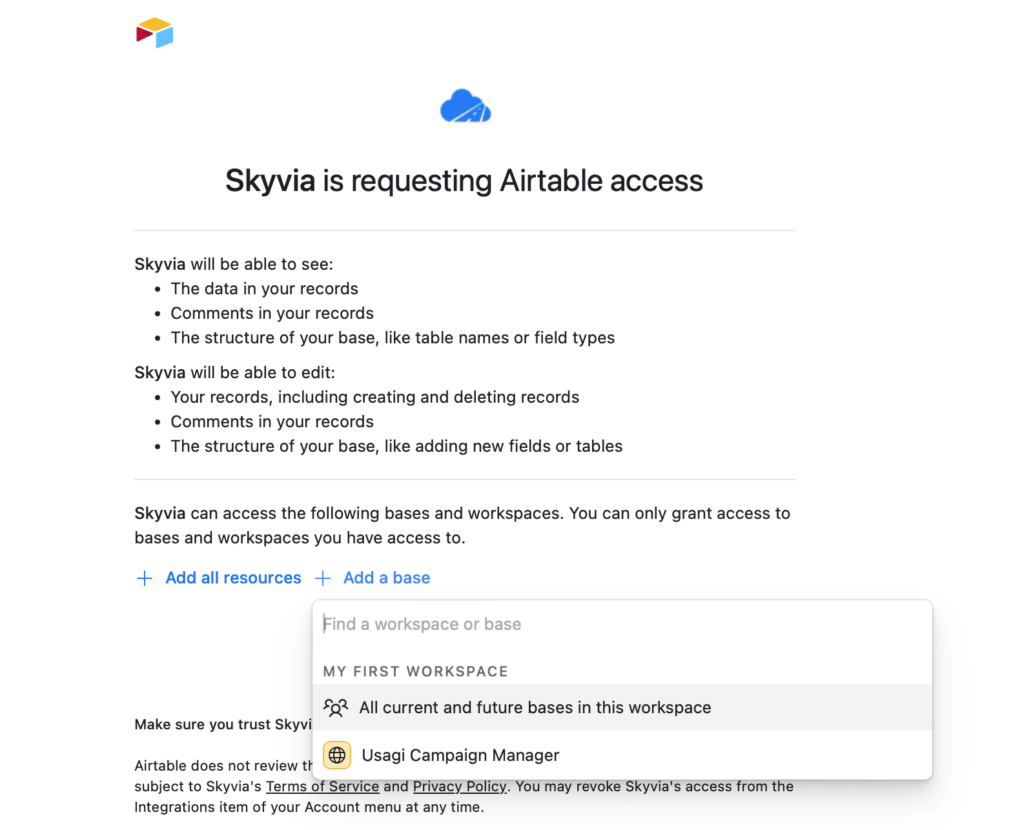Click the globe icon for Usagi Campaign Manager
The height and width of the screenshot is (830, 1024).
point(337,755)
